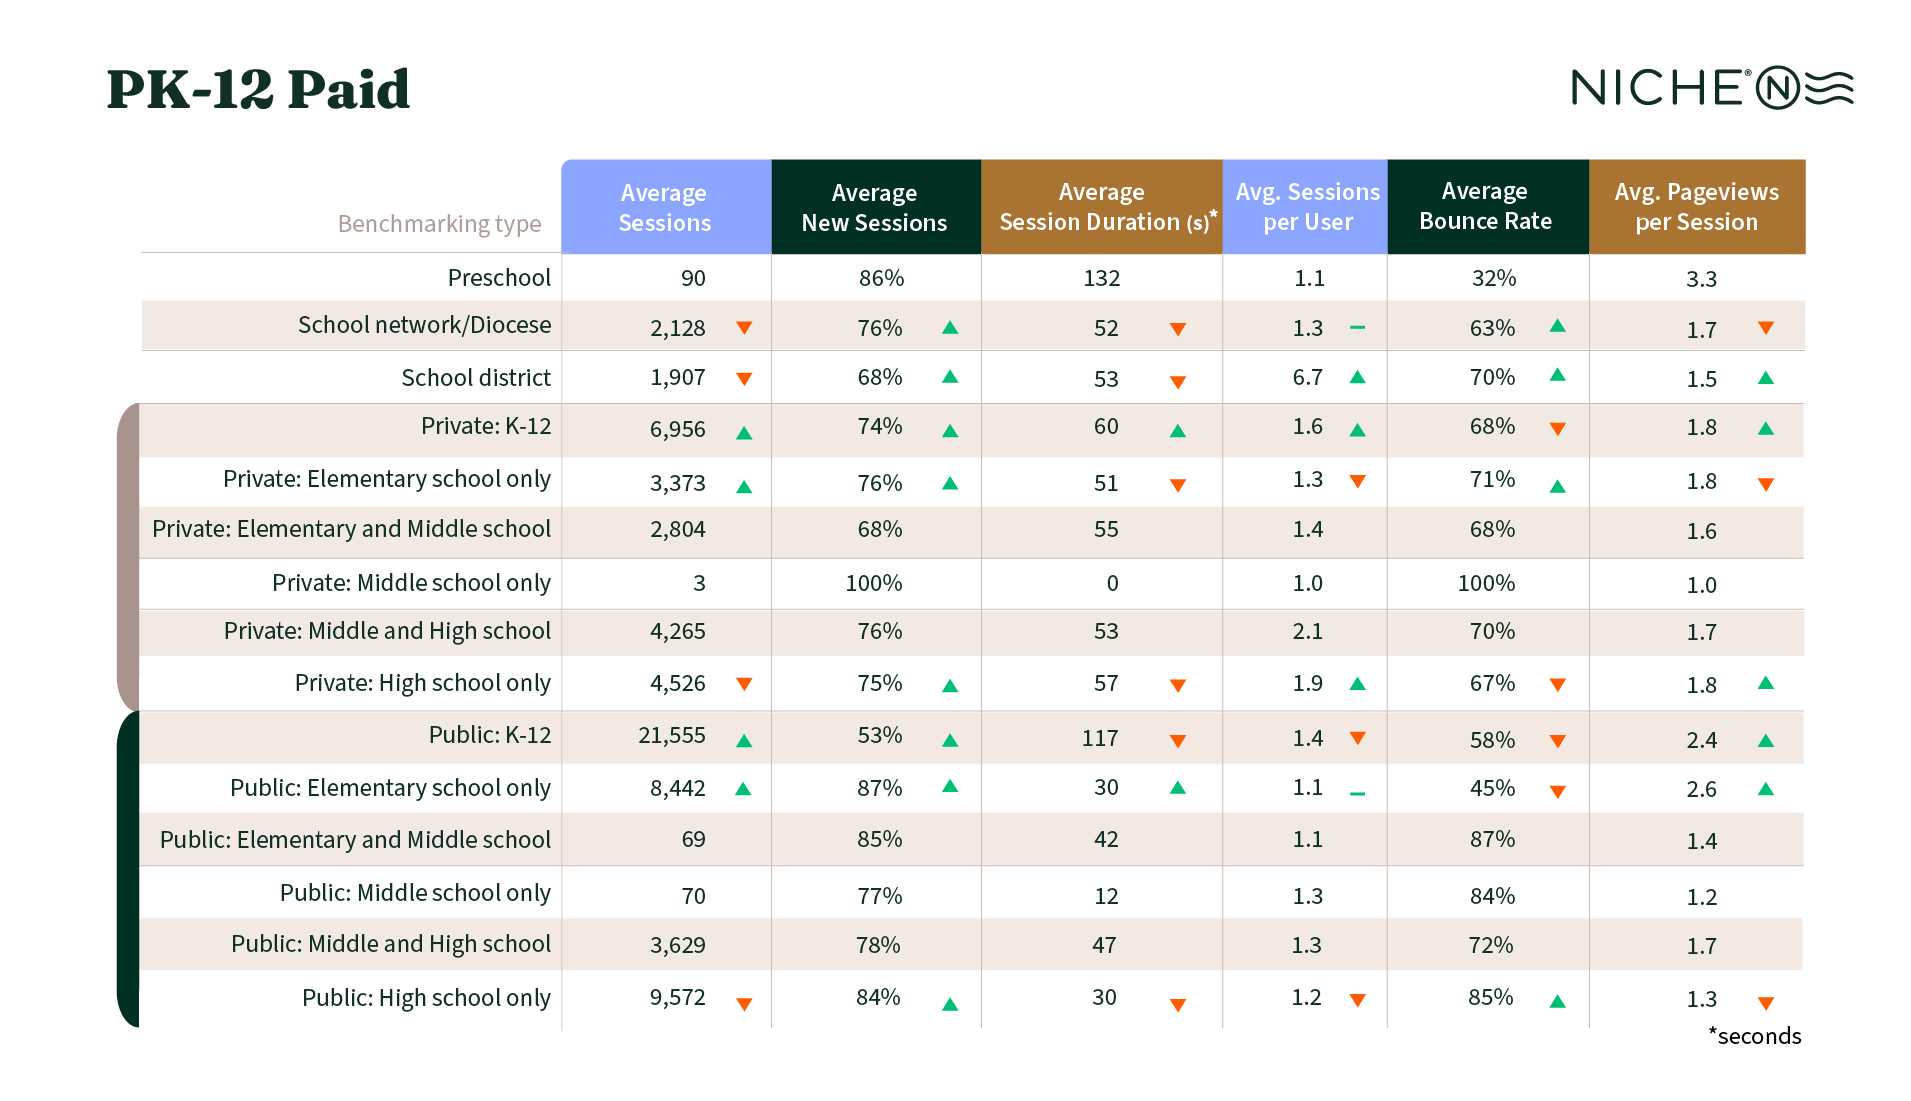Click the Preschool bounce rate 32%
Image resolution: width=1911 pixels, height=1101 pixels.
pyautogui.click(x=1494, y=279)
